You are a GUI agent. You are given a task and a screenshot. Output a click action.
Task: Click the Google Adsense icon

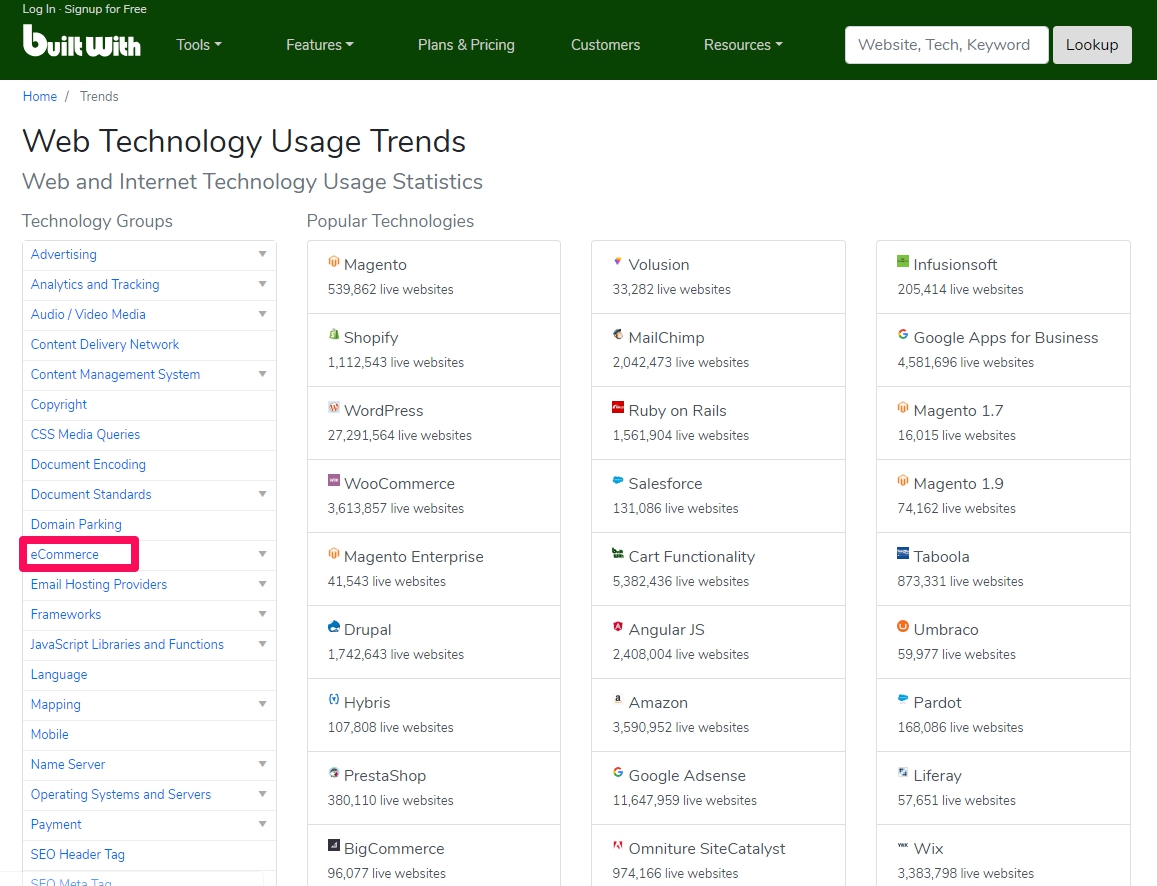tap(618, 774)
